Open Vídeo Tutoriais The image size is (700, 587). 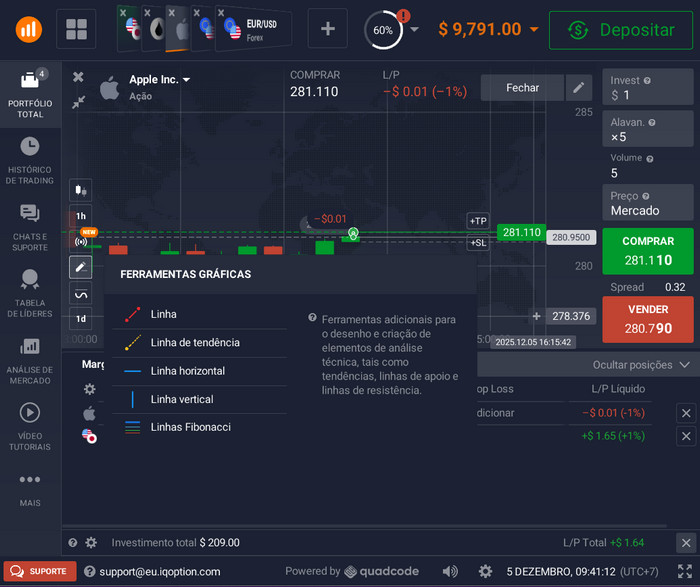click(30, 426)
